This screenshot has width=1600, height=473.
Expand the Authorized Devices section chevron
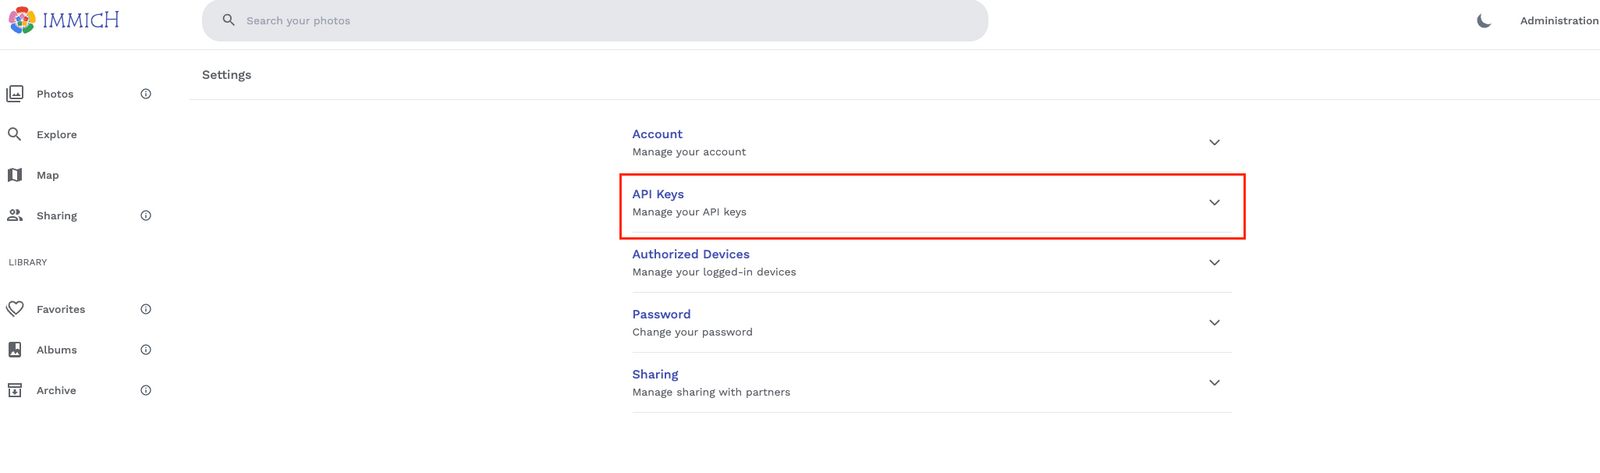(1214, 262)
